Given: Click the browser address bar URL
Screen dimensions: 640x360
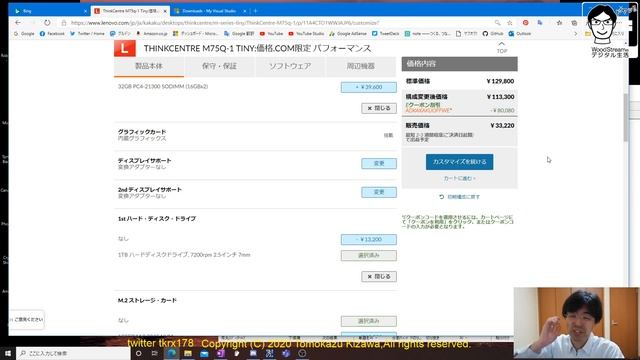Looking at the screenshot, I should pyautogui.click(x=225, y=23).
